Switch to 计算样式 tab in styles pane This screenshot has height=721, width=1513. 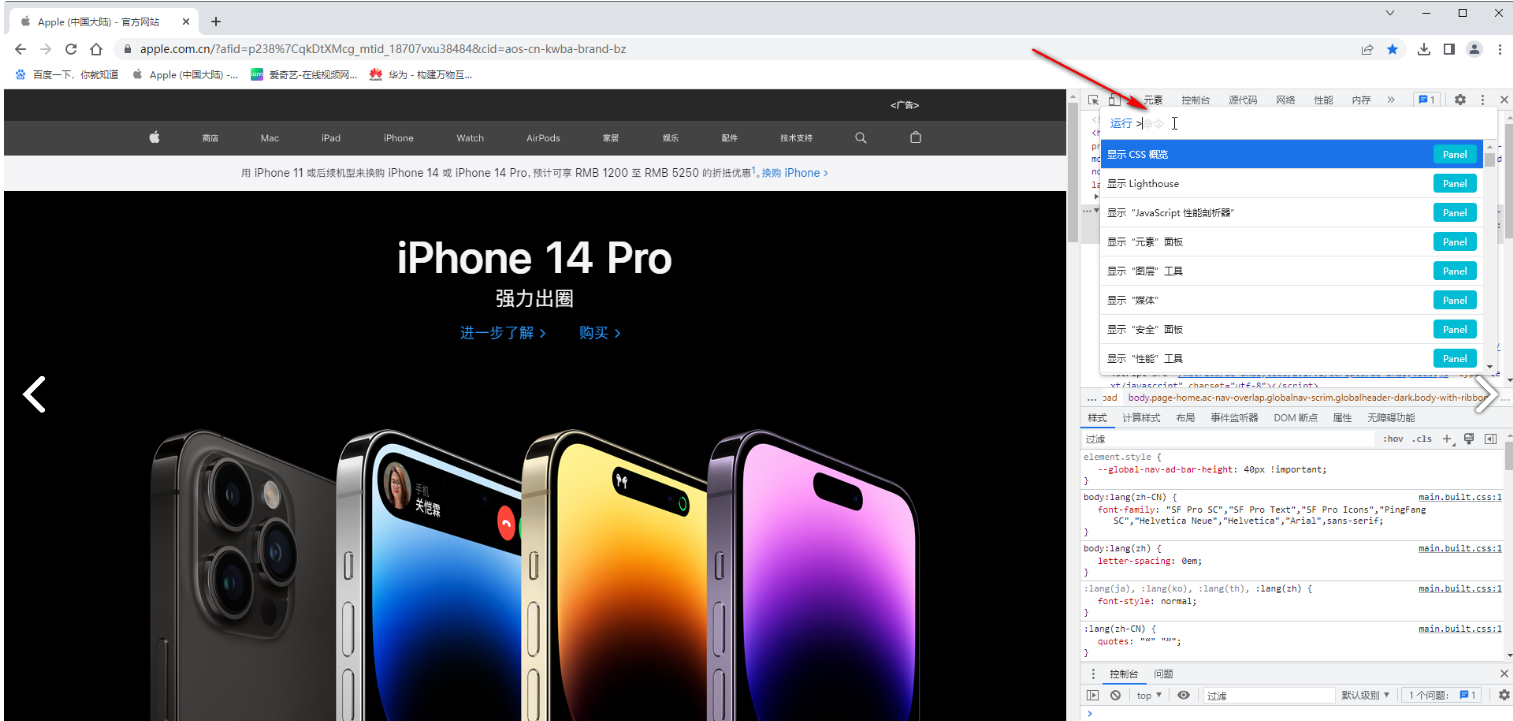(1141, 418)
